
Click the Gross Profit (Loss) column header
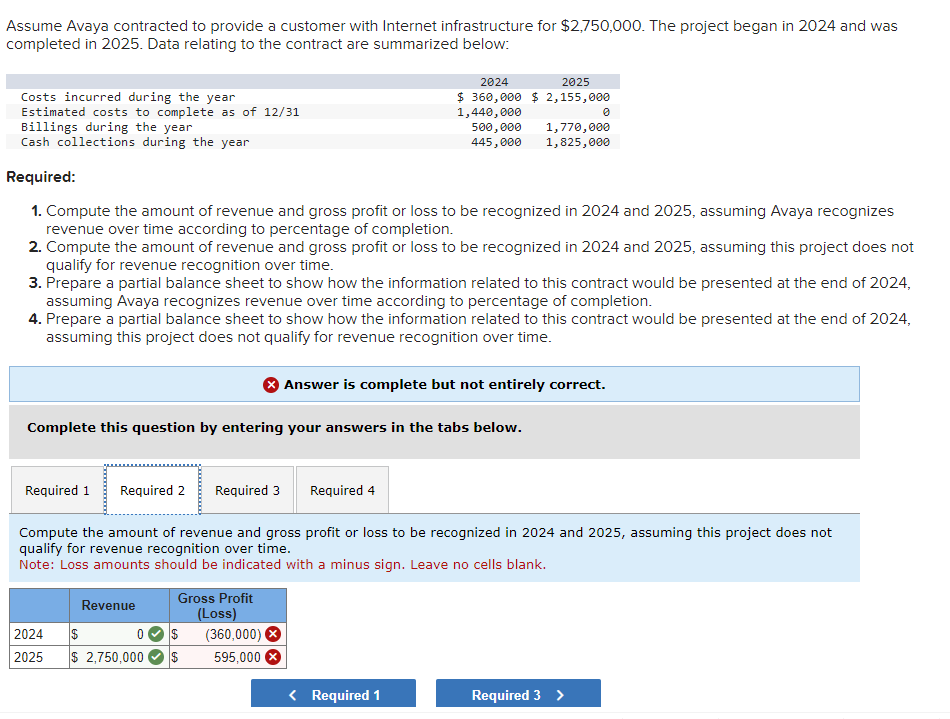tap(215, 605)
